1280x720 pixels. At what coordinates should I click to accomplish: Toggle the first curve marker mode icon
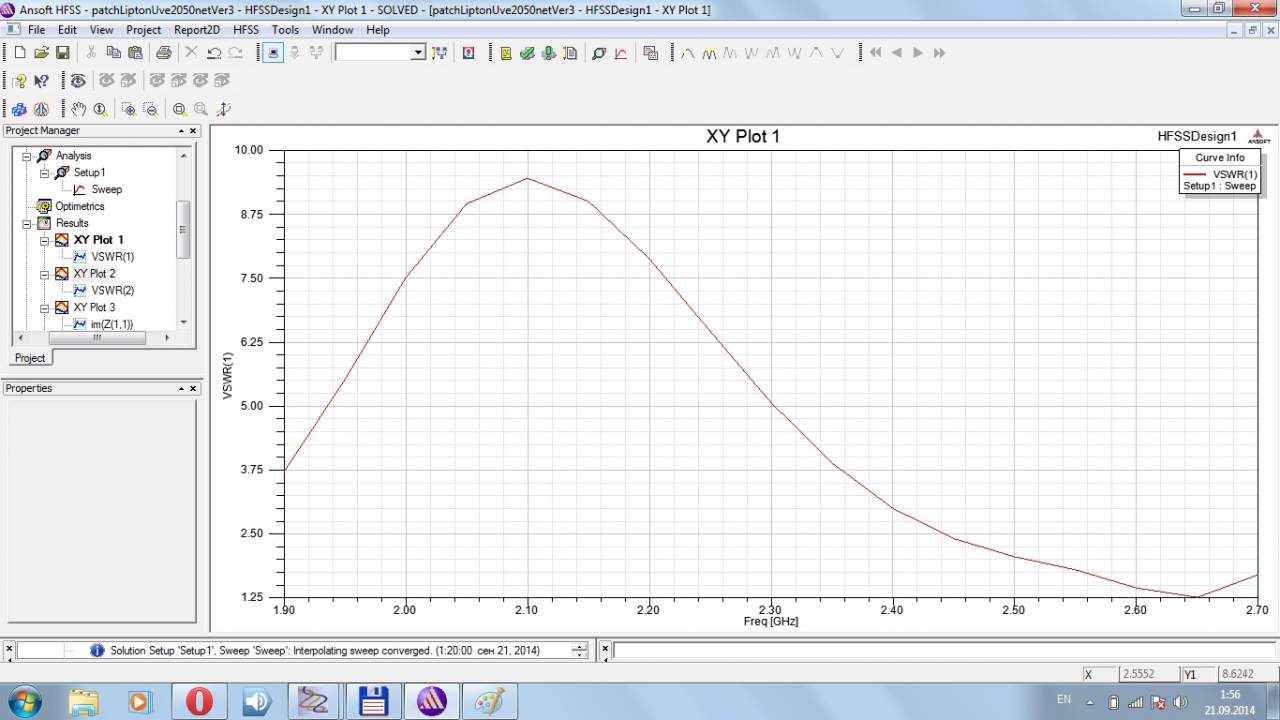pos(687,53)
